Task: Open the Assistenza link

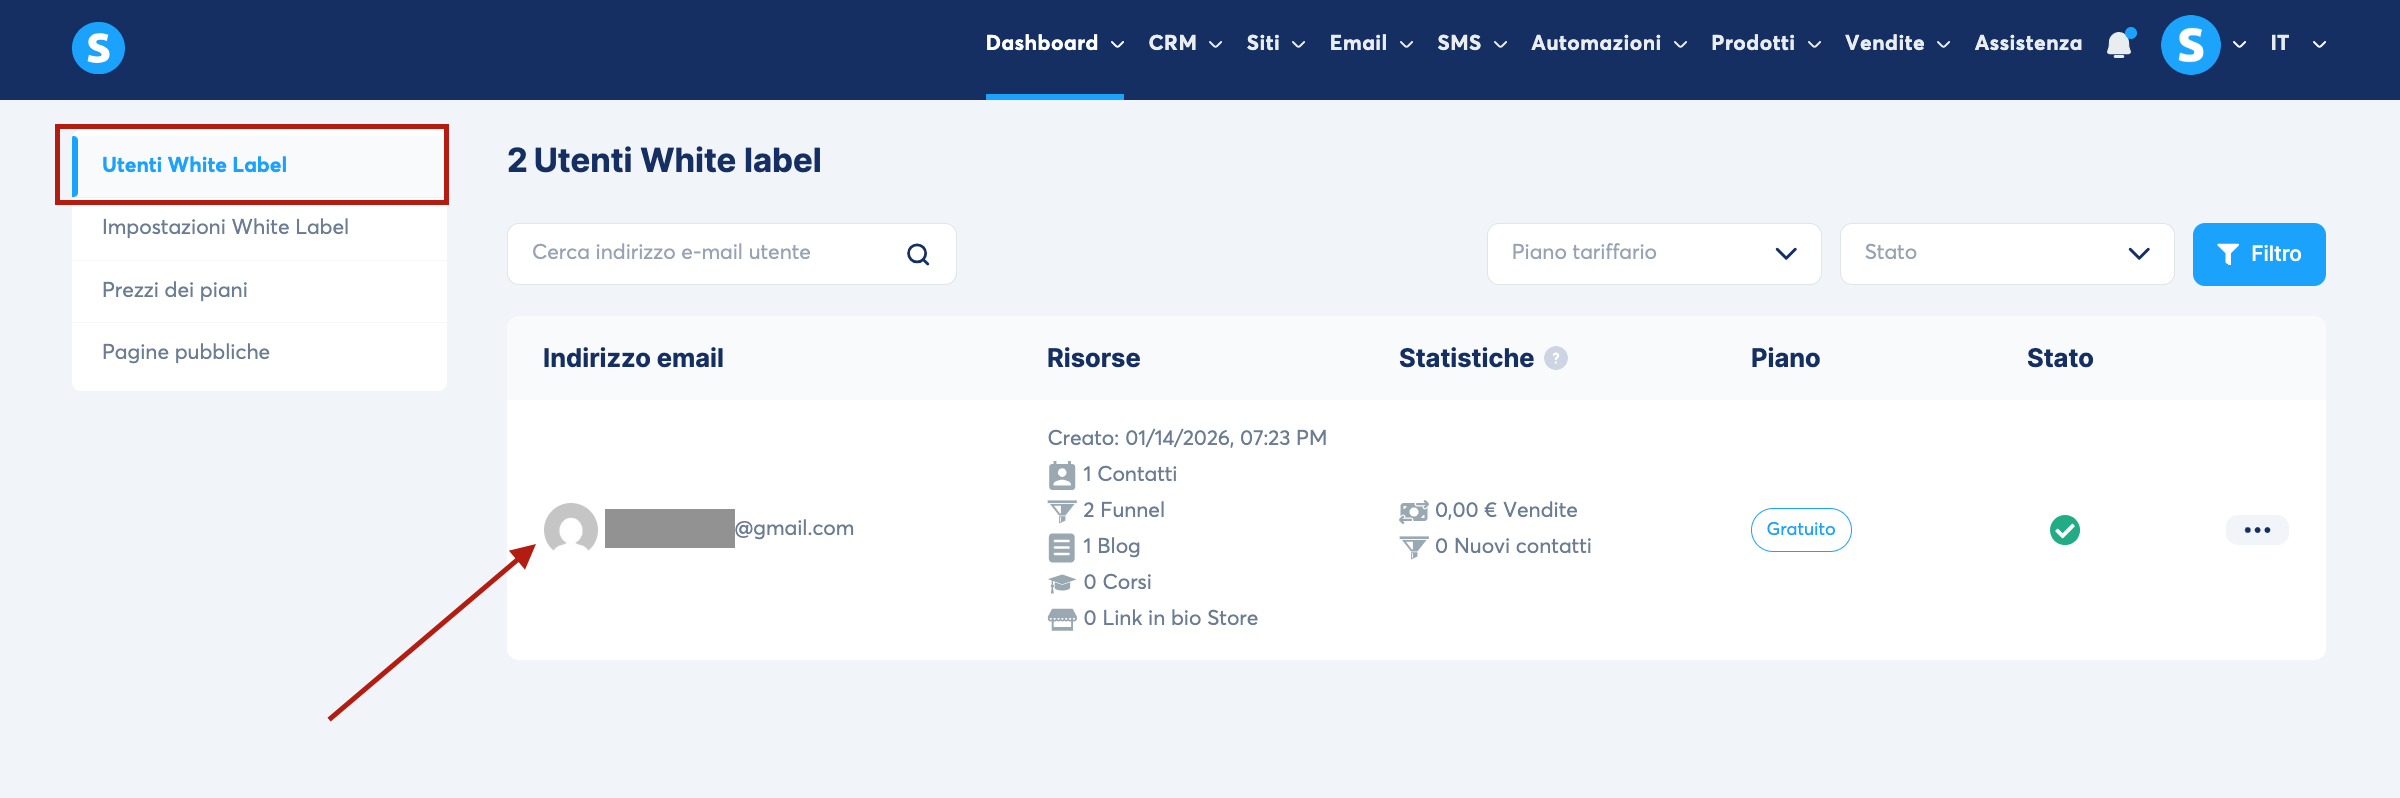Action: tap(2028, 43)
